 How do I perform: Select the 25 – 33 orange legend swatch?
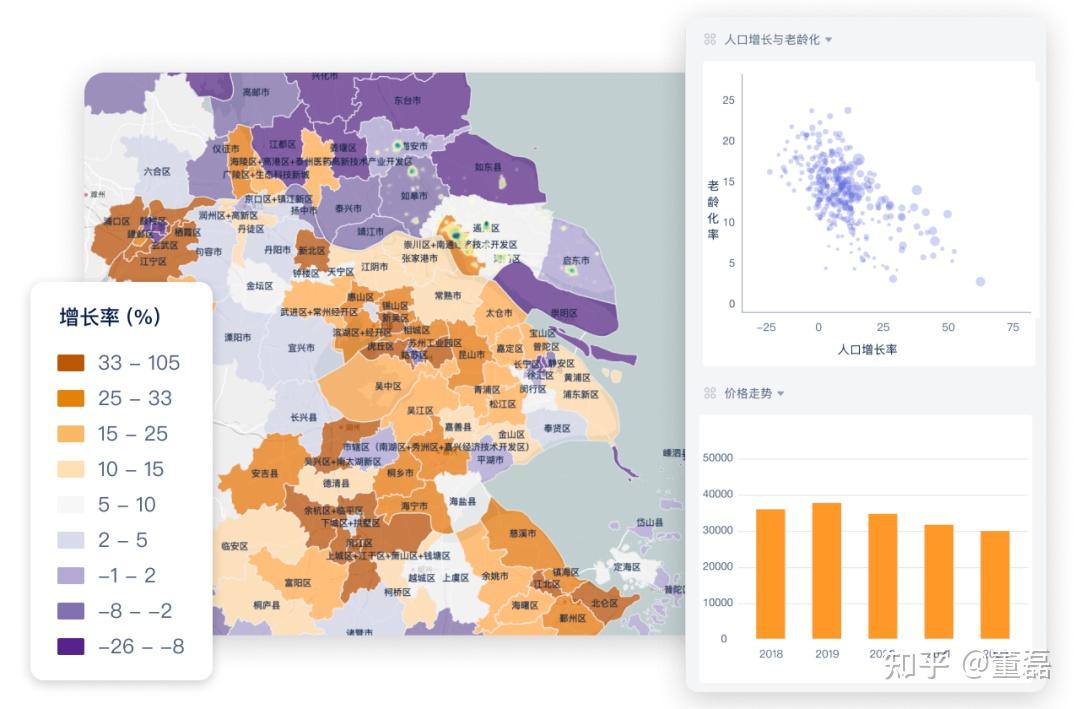coord(68,398)
